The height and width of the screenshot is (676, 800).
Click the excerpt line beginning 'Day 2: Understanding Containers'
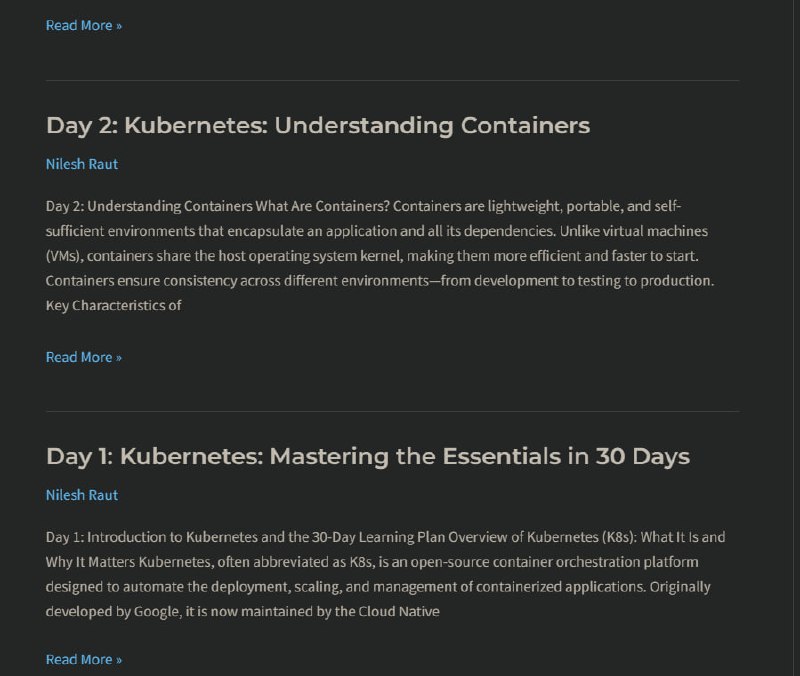(364, 206)
